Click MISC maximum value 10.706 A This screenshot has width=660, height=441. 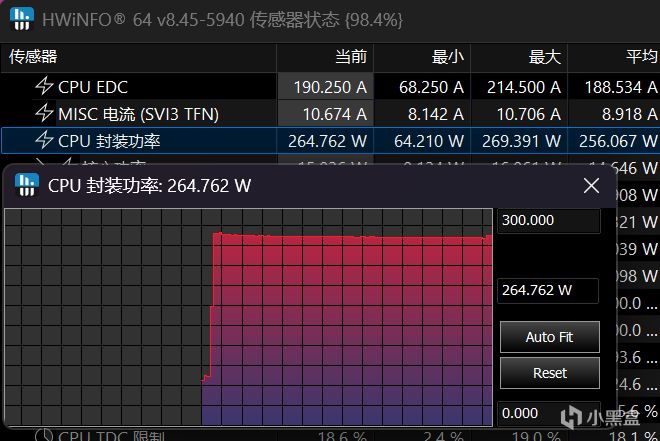[x=529, y=114]
